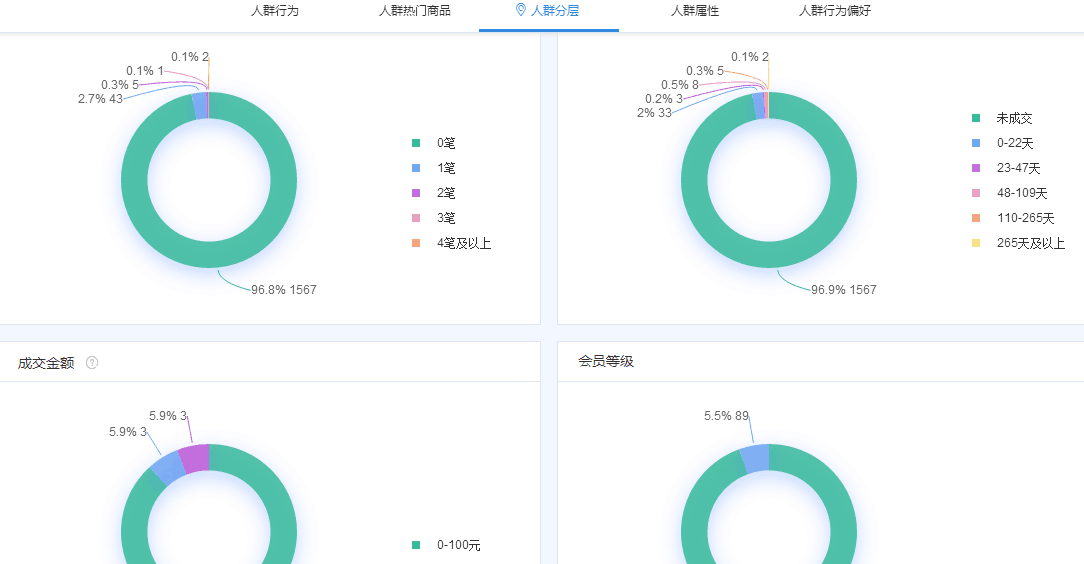
Task: Click the 成交金额 section title
Action: [46, 363]
